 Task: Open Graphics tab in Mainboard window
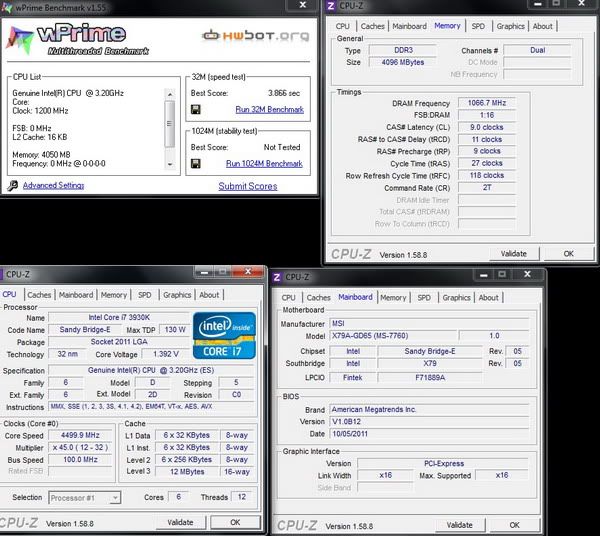(456, 298)
